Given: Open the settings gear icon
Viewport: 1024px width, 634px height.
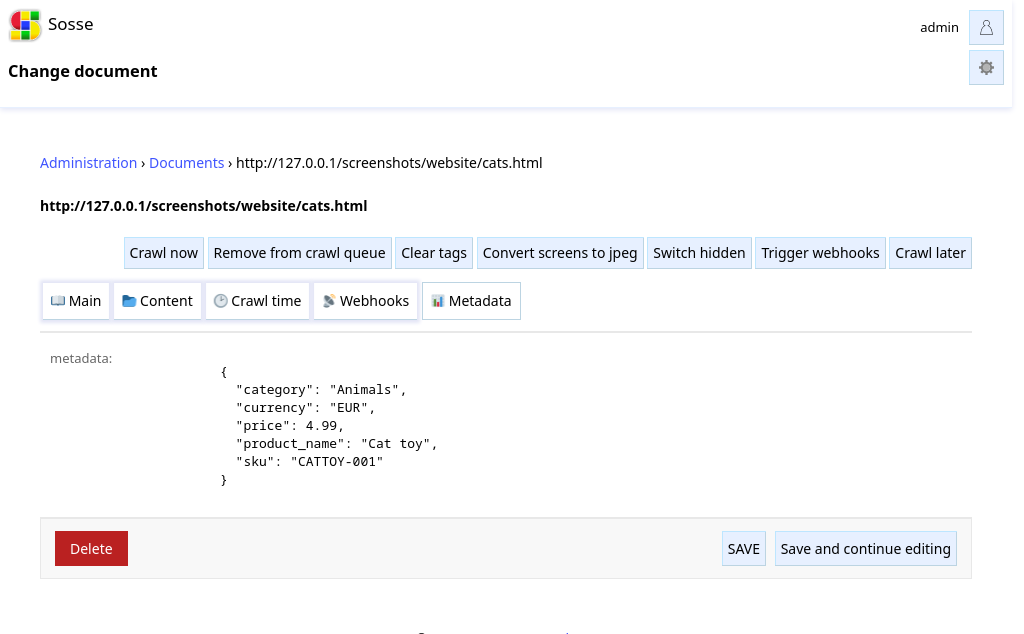Looking at the screenshot, I should pyautogui.click(x=986, y=67).
